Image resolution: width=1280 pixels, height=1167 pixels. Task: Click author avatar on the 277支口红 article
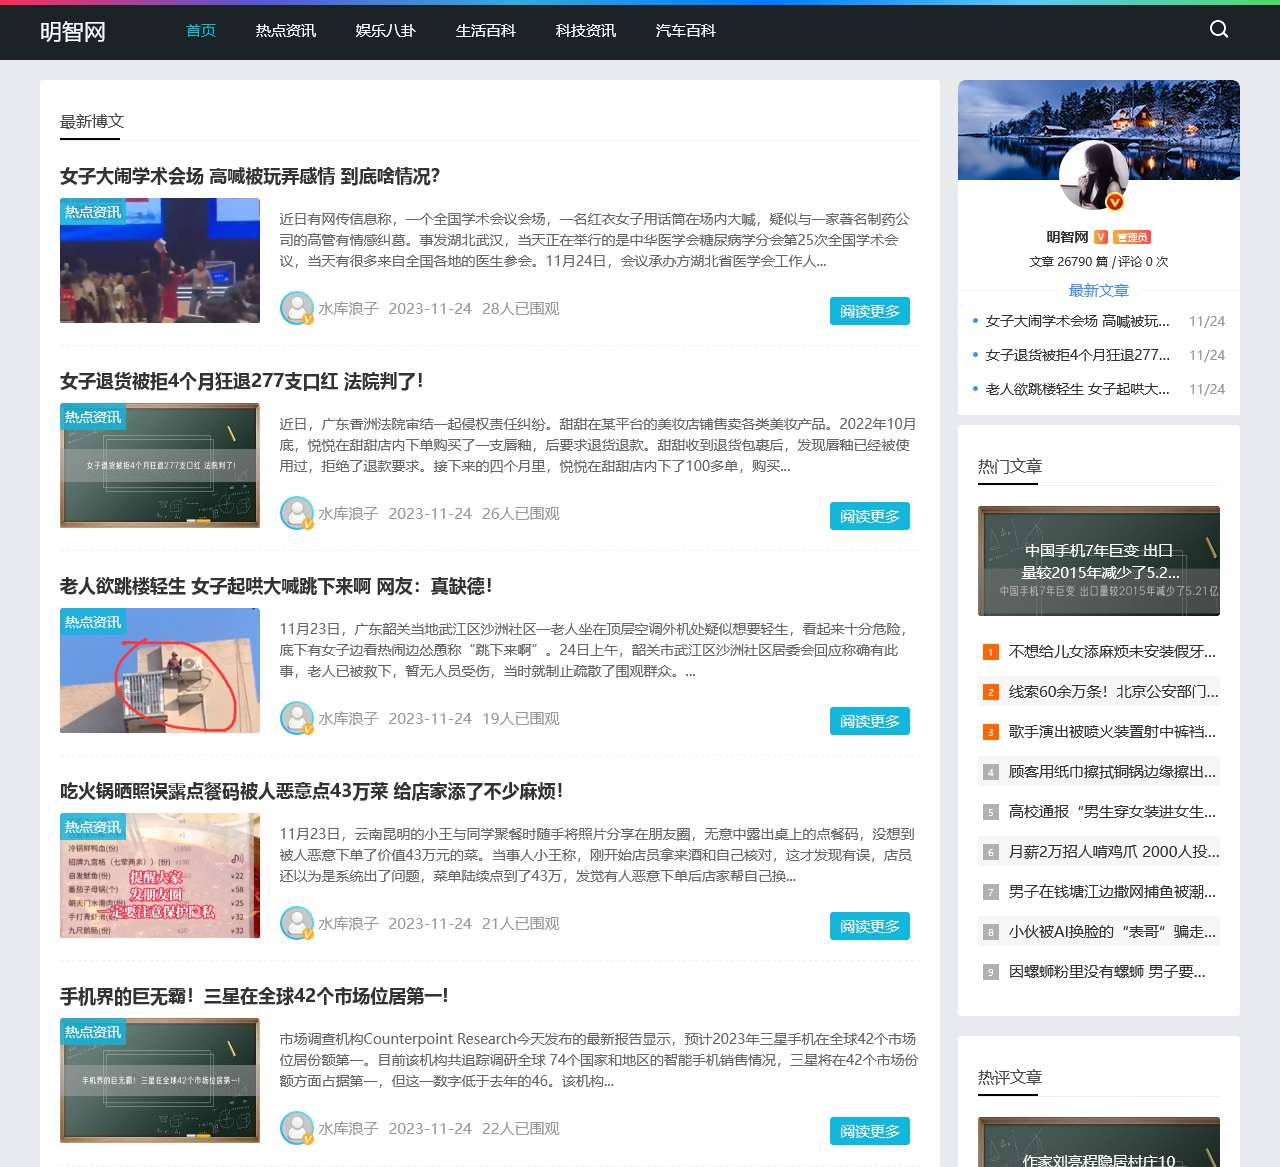297,513
